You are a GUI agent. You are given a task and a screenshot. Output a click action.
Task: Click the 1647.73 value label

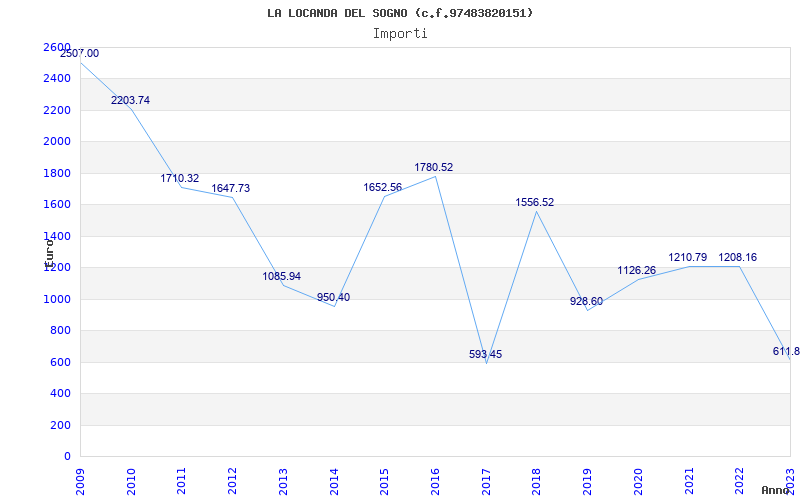pyautogui.click(x=231, y=188)
